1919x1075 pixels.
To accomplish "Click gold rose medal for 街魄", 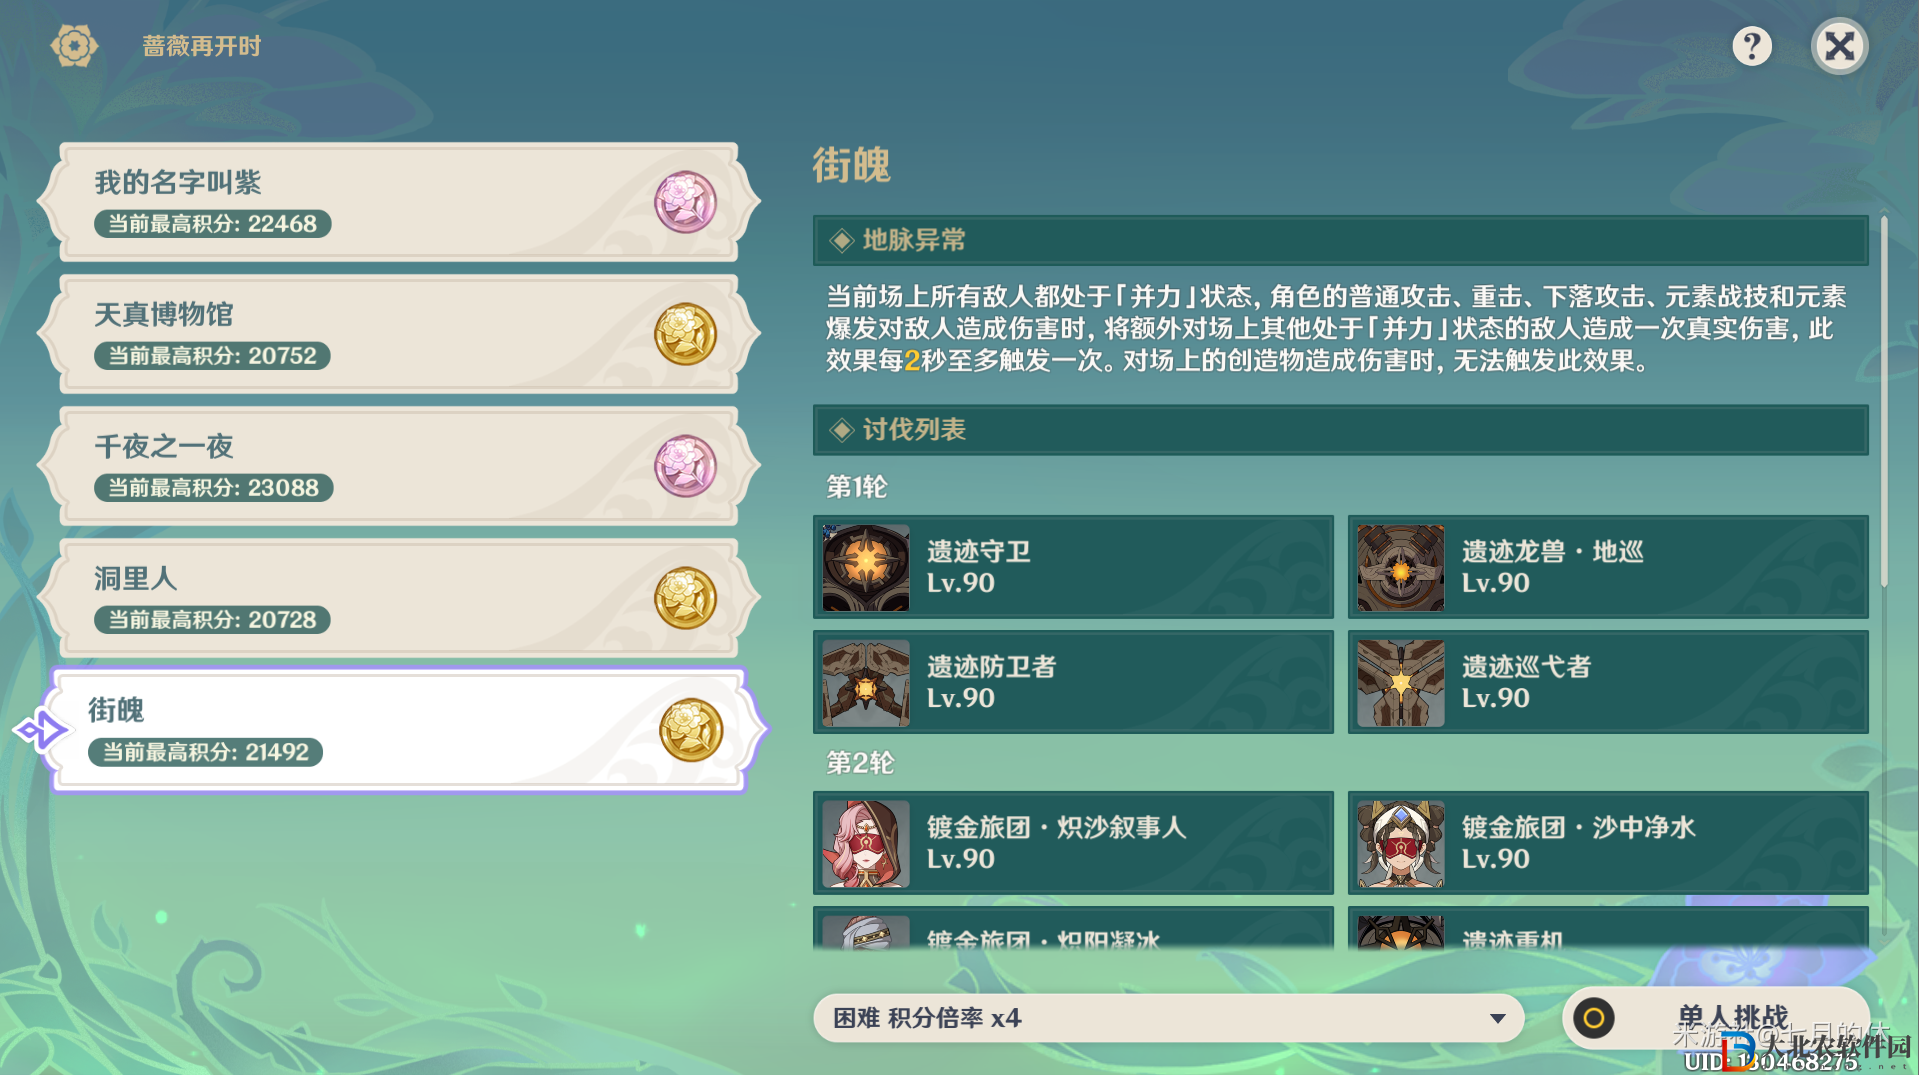I will (691, 730).
